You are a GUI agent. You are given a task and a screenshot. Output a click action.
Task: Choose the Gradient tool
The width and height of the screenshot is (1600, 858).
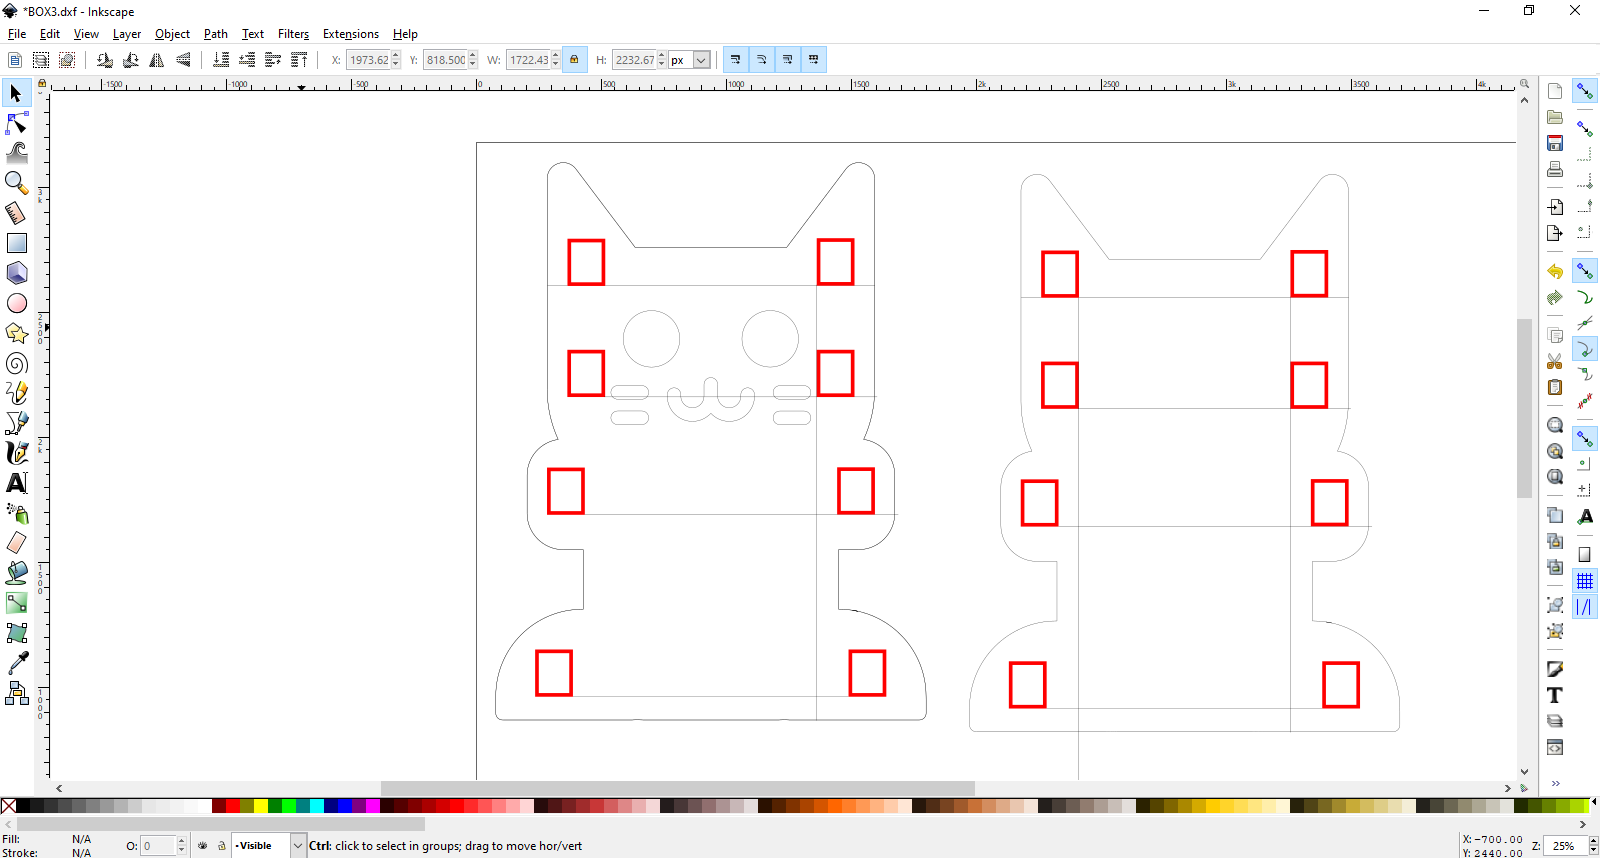click(16, 603)
